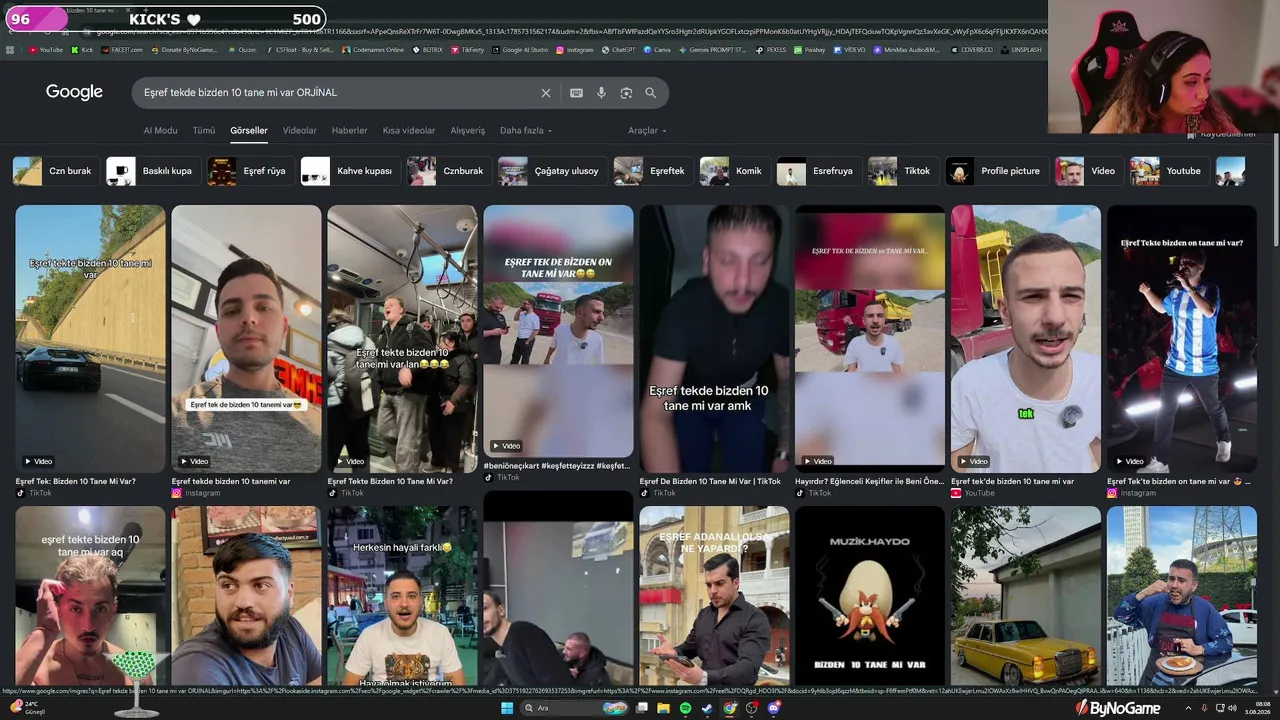Expand the Daha fazla dropdown
This screenshot has height=720, width=1280.
(x=526, y=130)
